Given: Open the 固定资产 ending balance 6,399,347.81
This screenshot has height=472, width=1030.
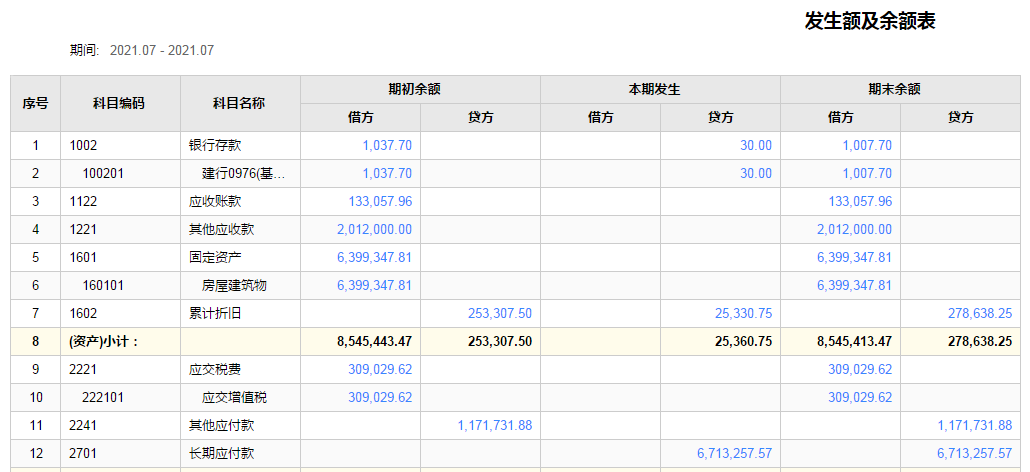Looking at the screenshot, I should (x=854, y=257).
